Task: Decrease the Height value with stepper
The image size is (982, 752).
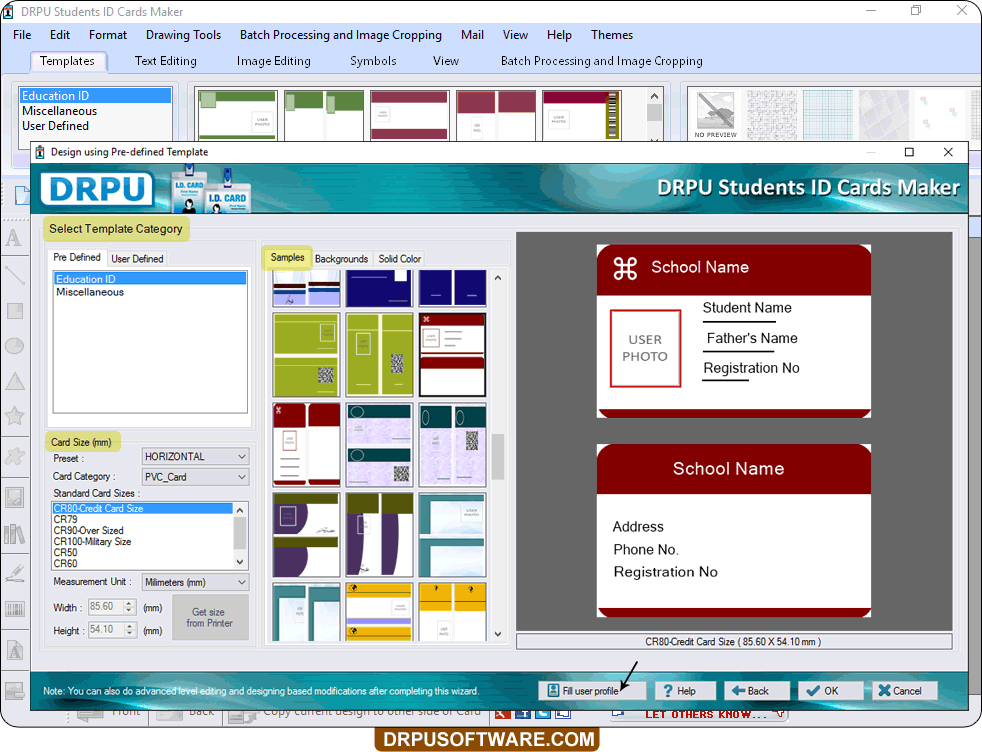Action: pos(129,634)
